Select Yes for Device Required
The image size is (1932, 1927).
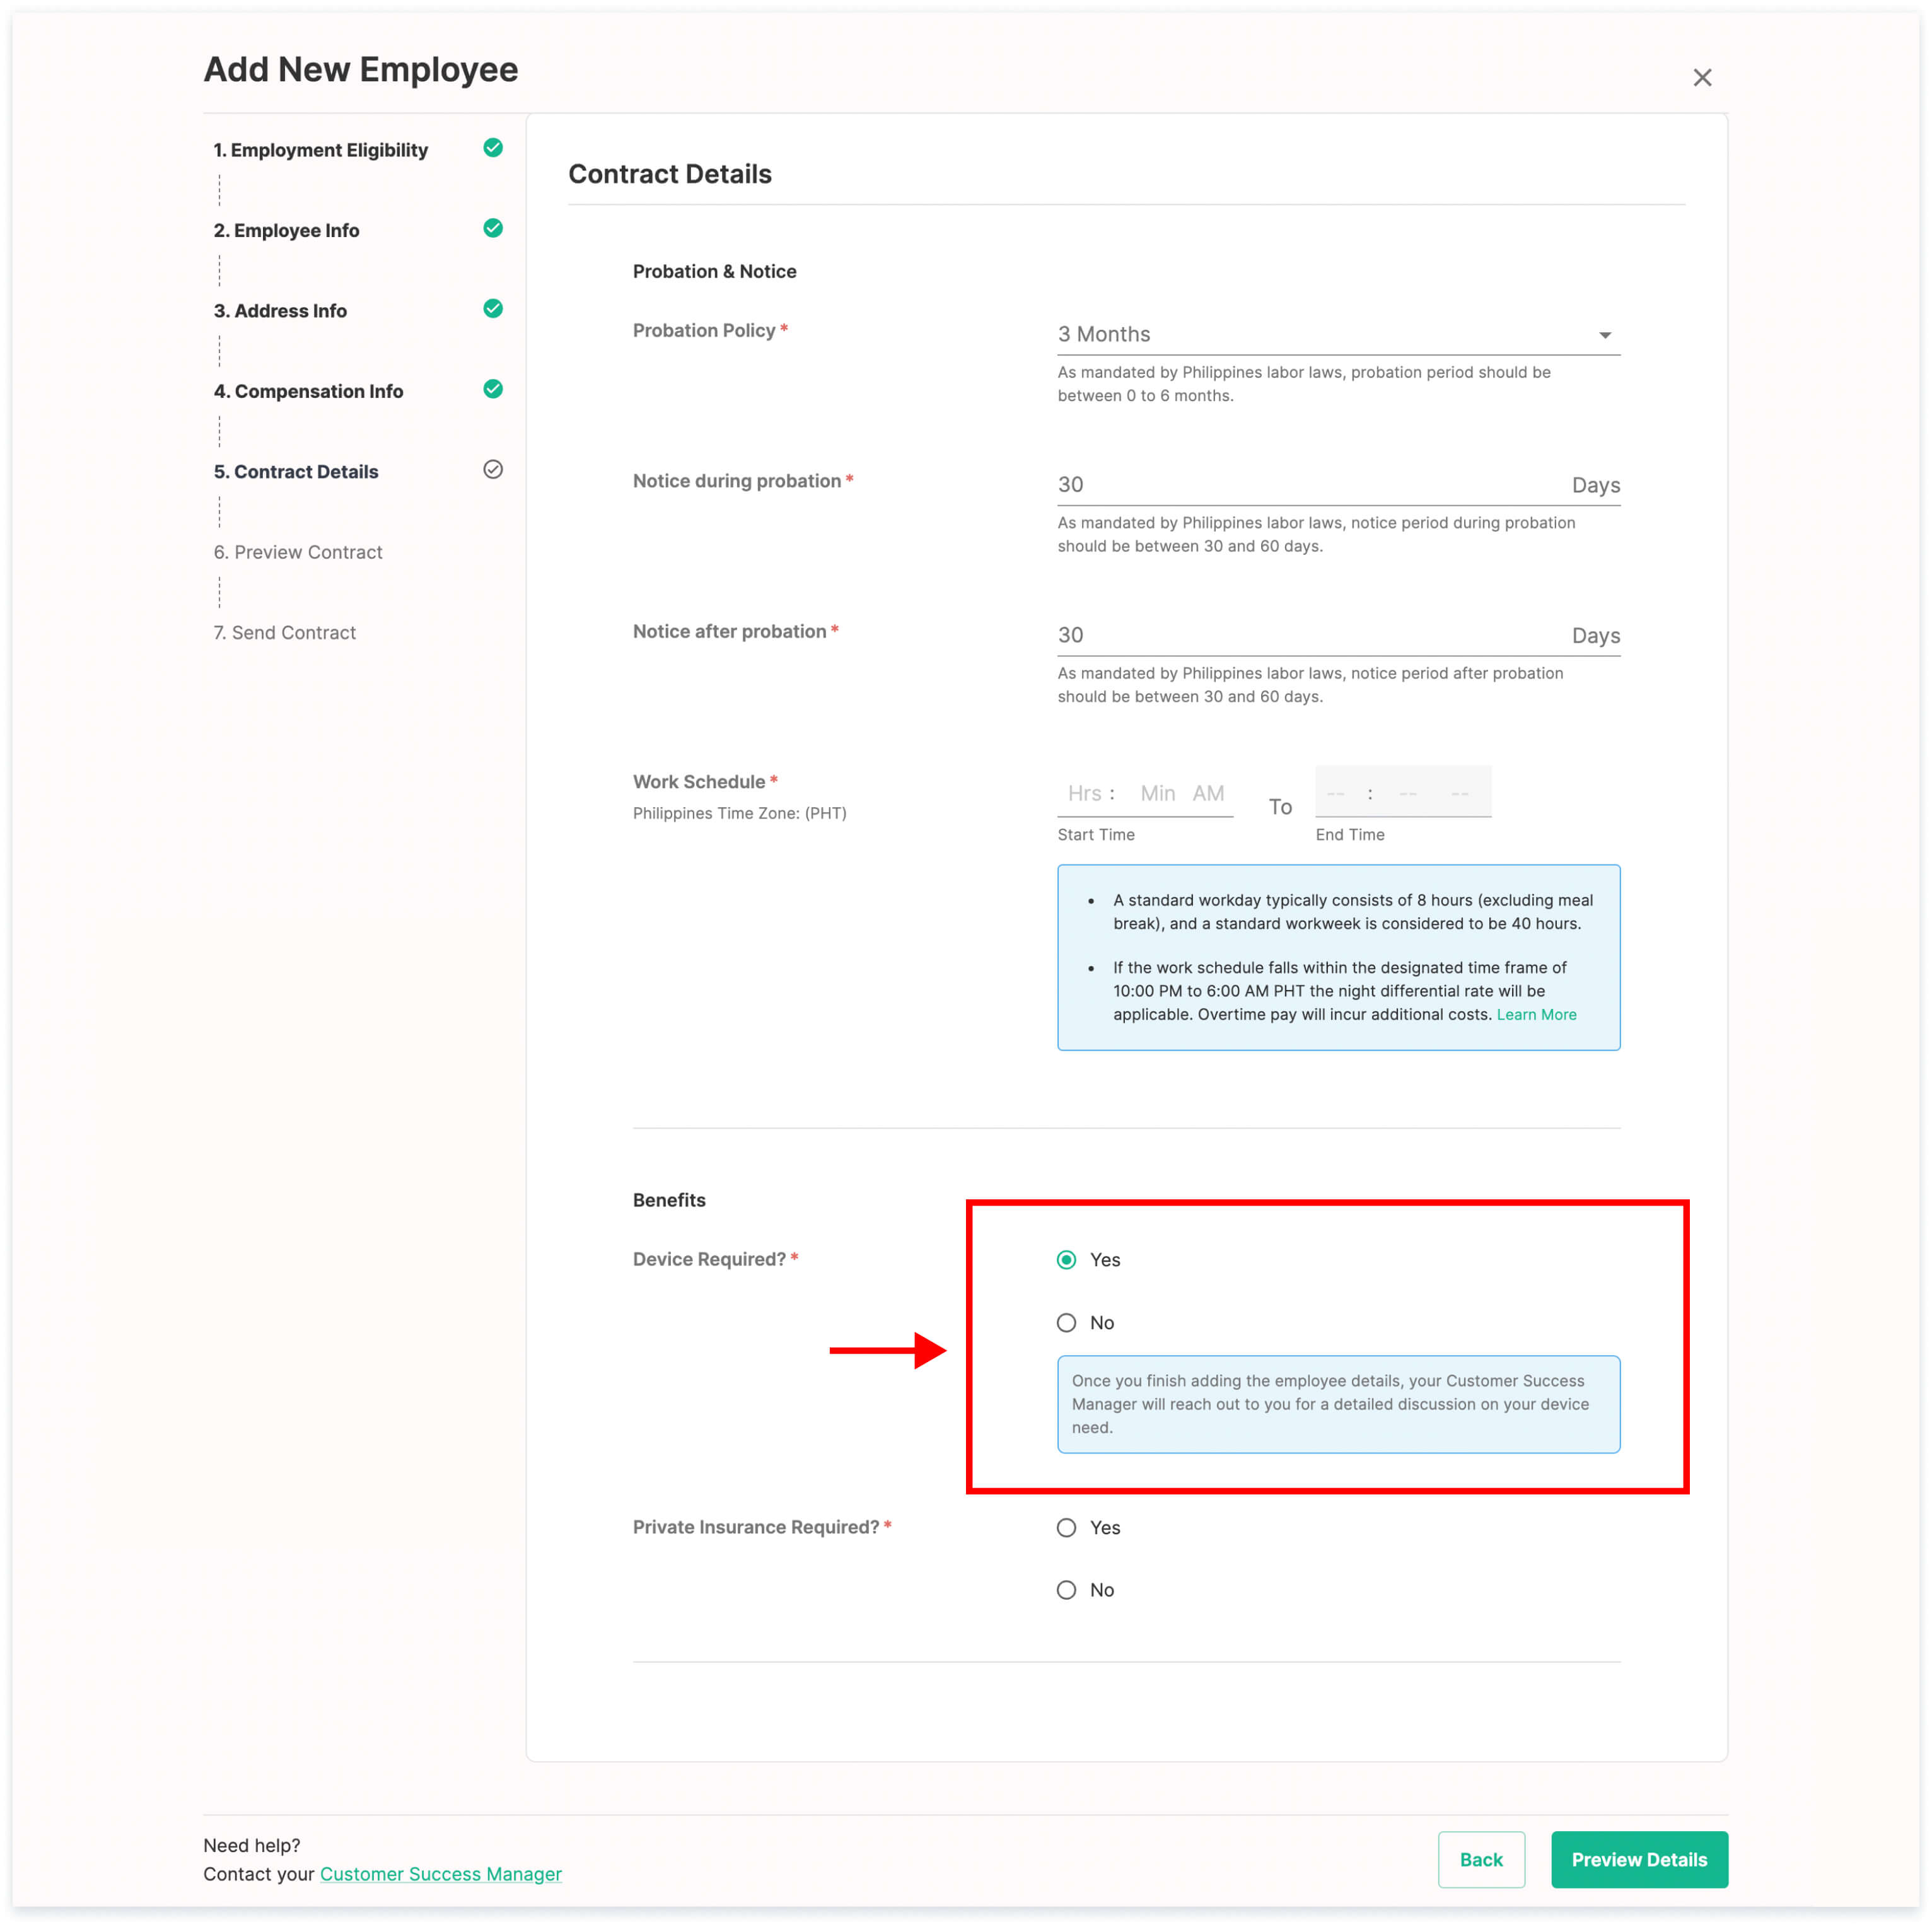[x=1066, y=1260]
